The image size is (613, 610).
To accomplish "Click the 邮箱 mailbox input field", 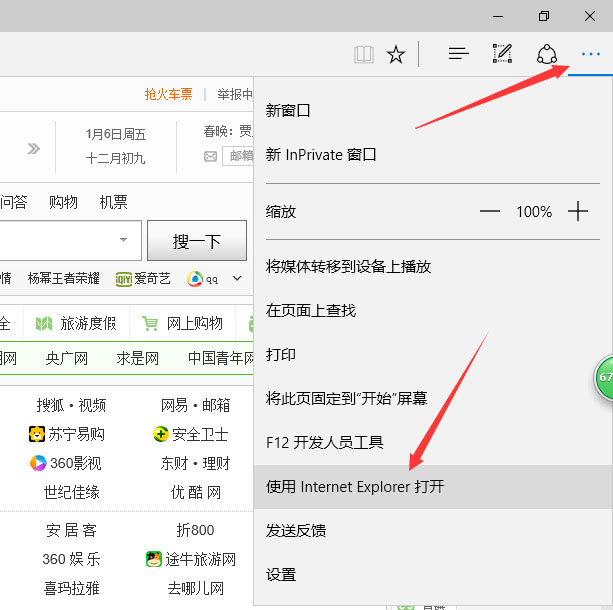I will tap(238, 156).
